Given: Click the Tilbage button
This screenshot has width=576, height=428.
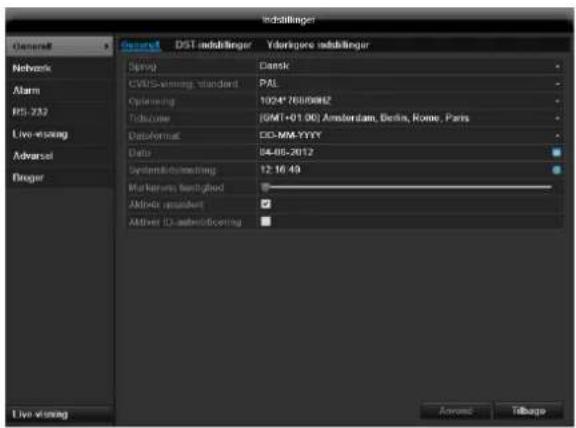Looking at the screenshot, I should coord(529,411).
